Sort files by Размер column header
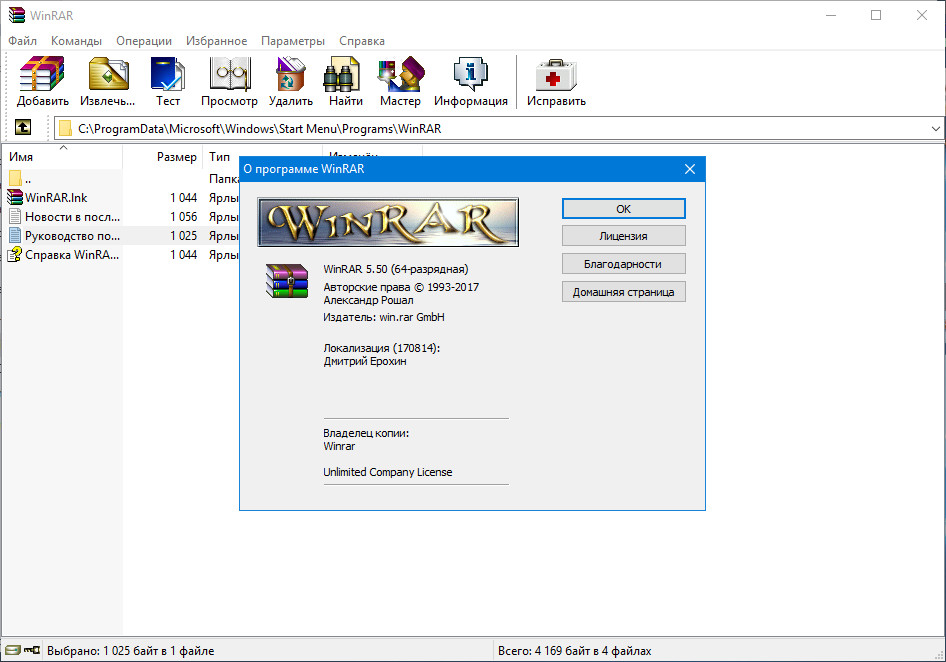Screen dimensions: 946x662 pyautogui.click(x=176, y=157)
